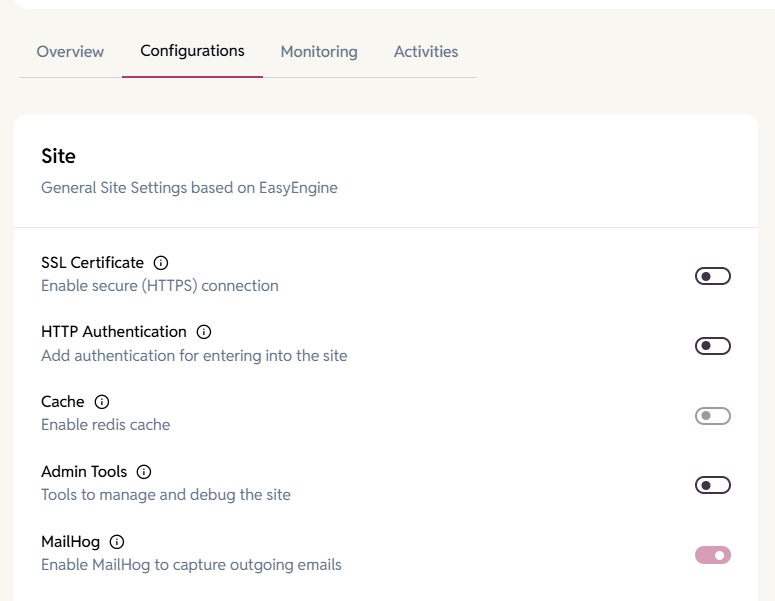Screen dimensions: 775x601
Task: Click the info icon beside SSL Certificate
Action: click(161, 263)
